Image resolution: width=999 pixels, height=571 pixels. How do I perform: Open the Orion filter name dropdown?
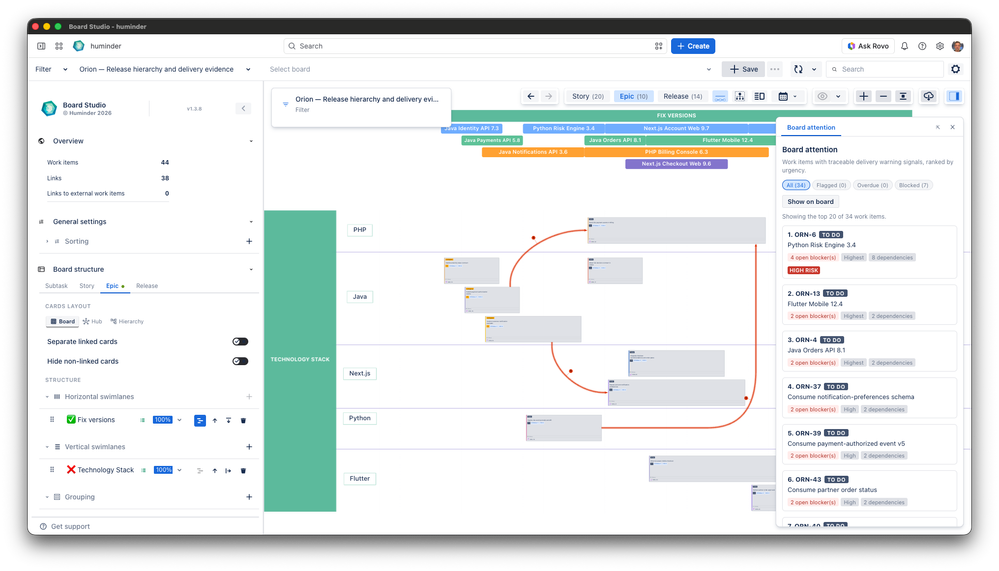click(165, 69)
